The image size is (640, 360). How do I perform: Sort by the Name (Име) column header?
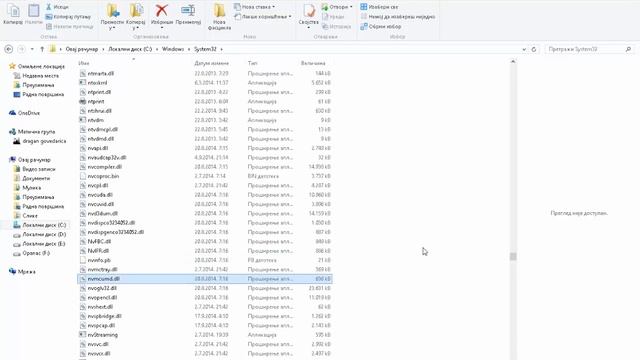click(84, 63)
